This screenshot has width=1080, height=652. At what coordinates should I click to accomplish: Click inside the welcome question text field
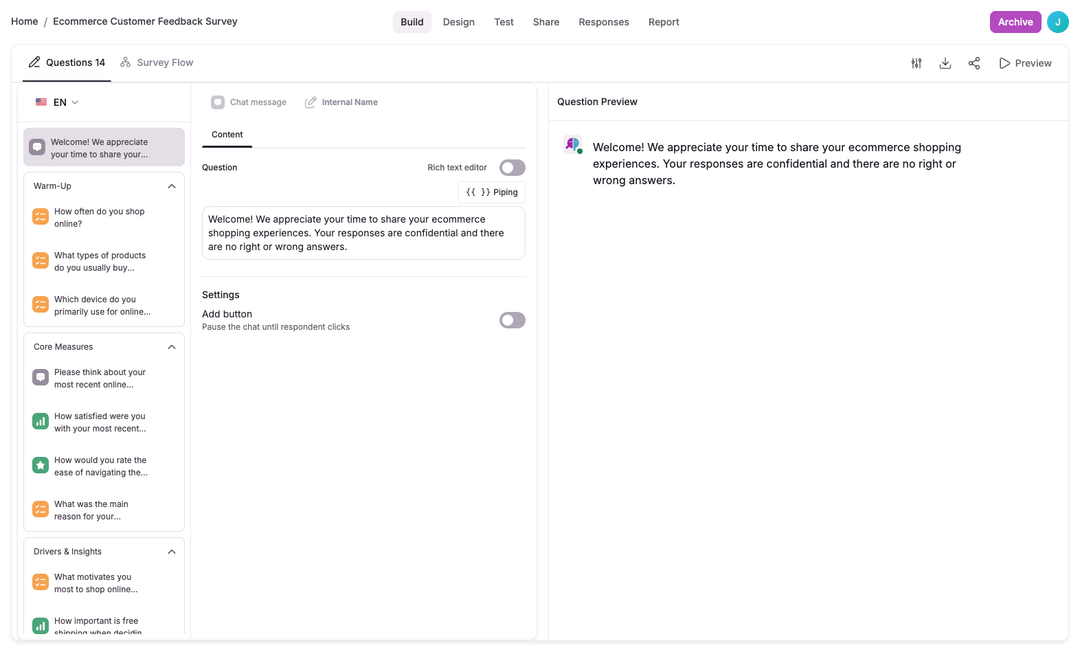coord(363,232)
